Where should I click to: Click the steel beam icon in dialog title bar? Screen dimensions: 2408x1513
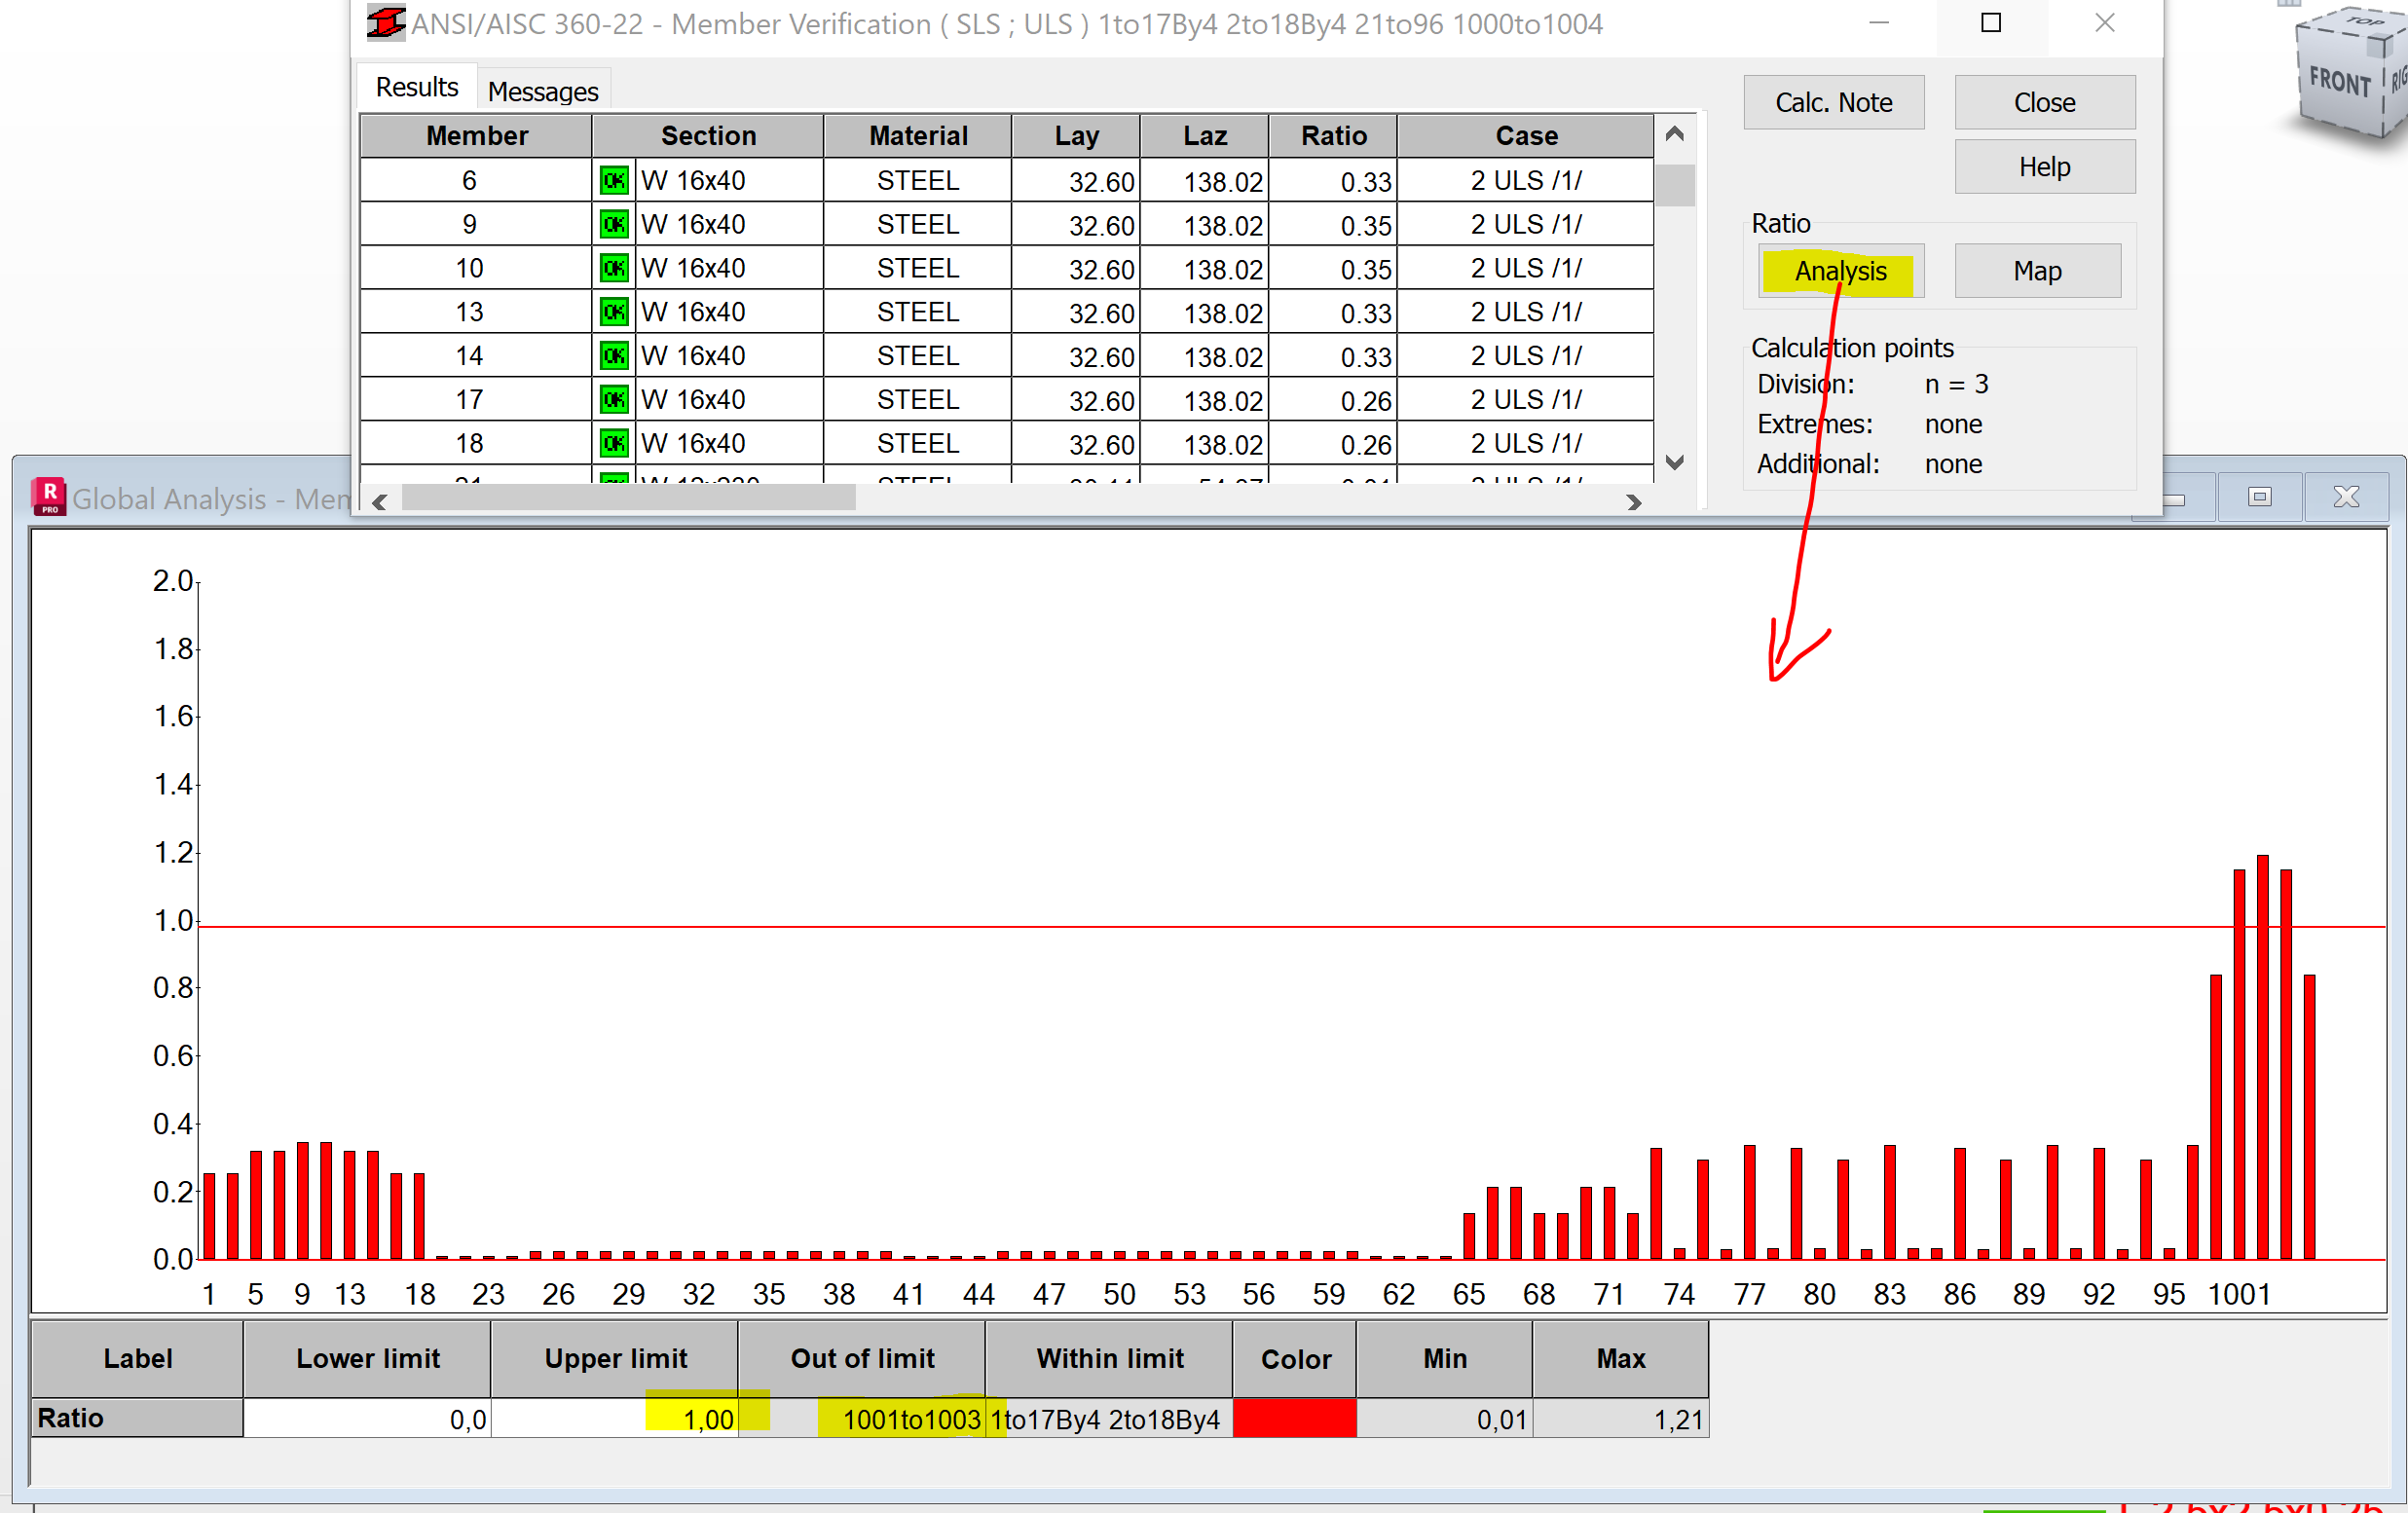click(x=385, y=23)
